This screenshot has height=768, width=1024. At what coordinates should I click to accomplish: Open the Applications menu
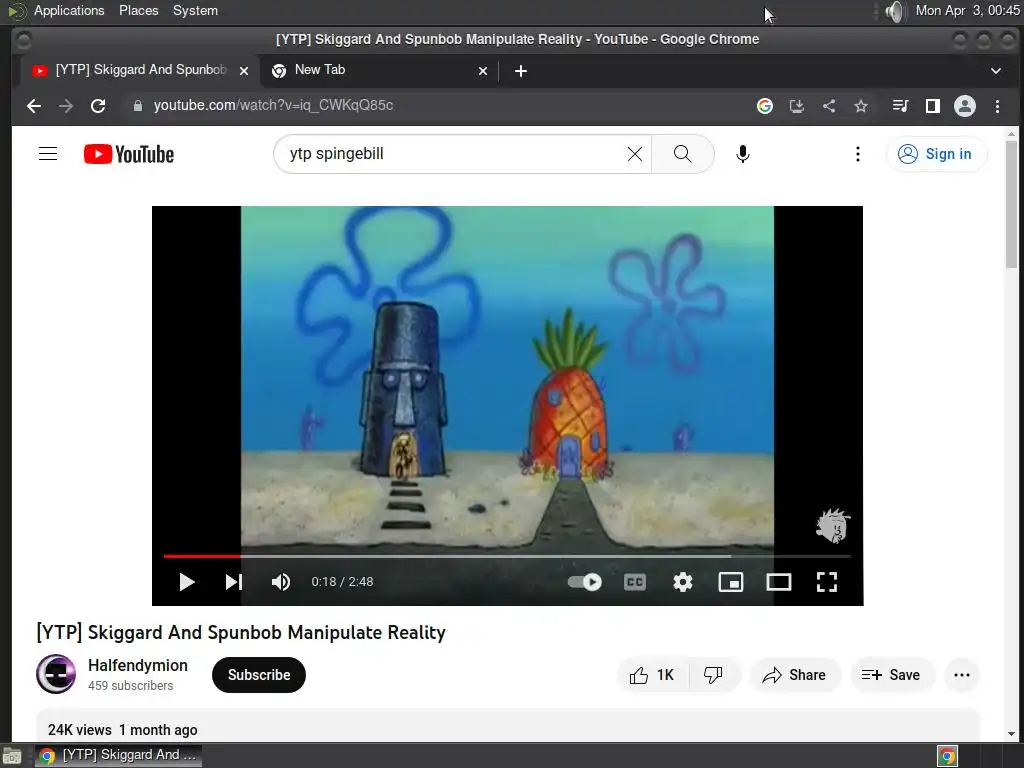[x=69, y=10]
